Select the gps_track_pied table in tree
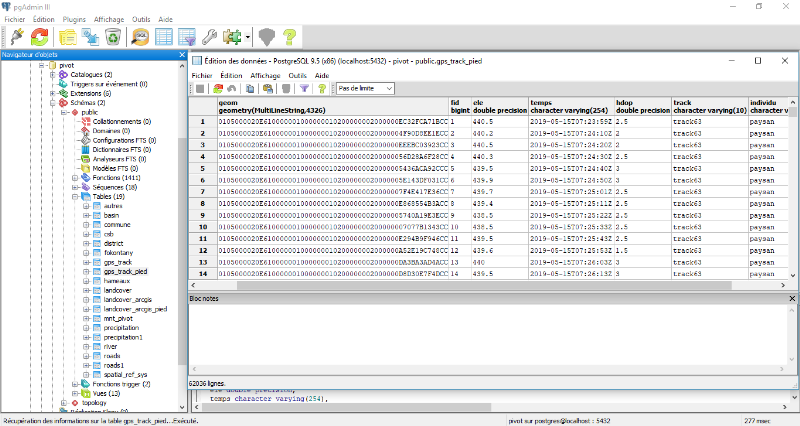The height and width of the screenshot is (426, 800). (x=124, y=271)
